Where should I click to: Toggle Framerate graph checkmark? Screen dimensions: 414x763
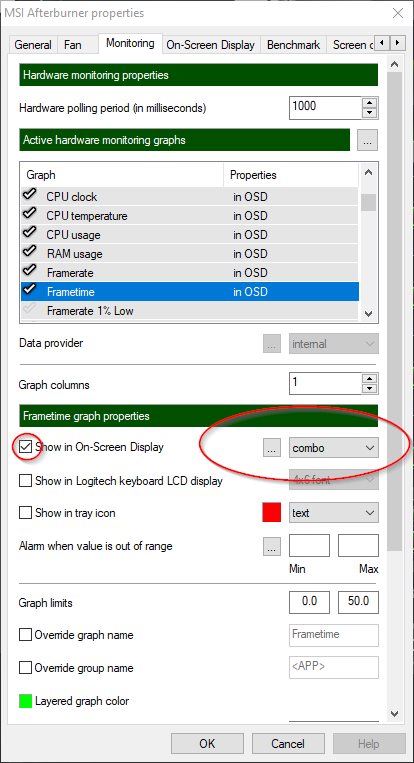pyautogui.click(x=29, y=271)
